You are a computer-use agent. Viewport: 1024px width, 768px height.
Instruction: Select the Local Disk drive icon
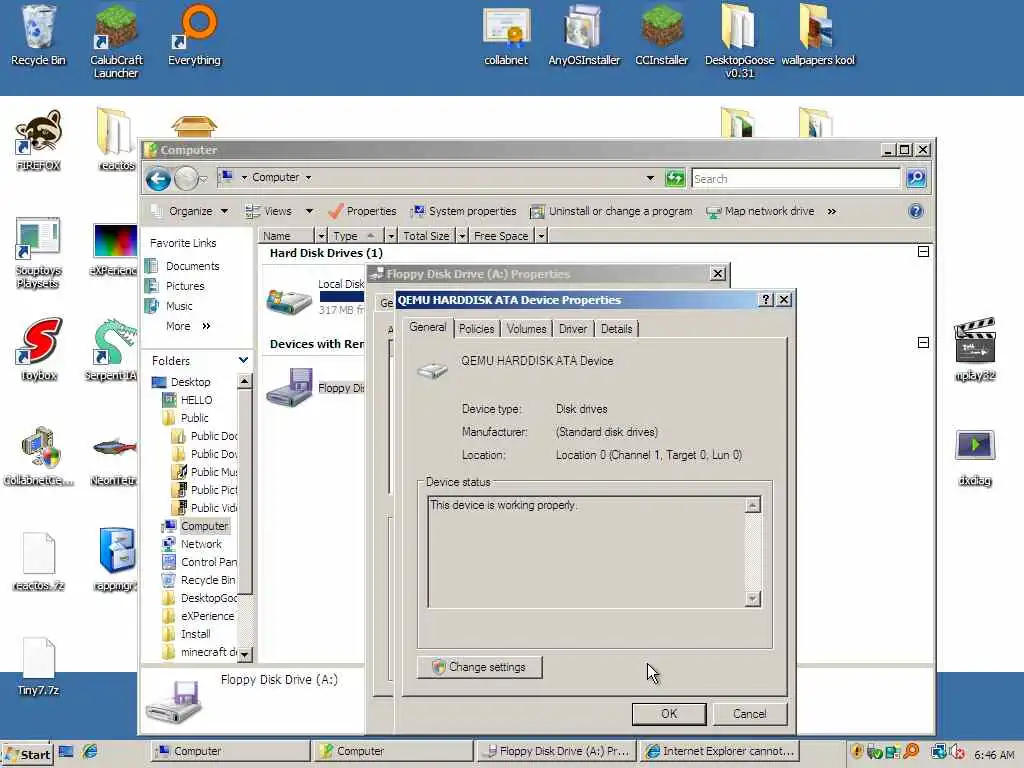[289, 302]
